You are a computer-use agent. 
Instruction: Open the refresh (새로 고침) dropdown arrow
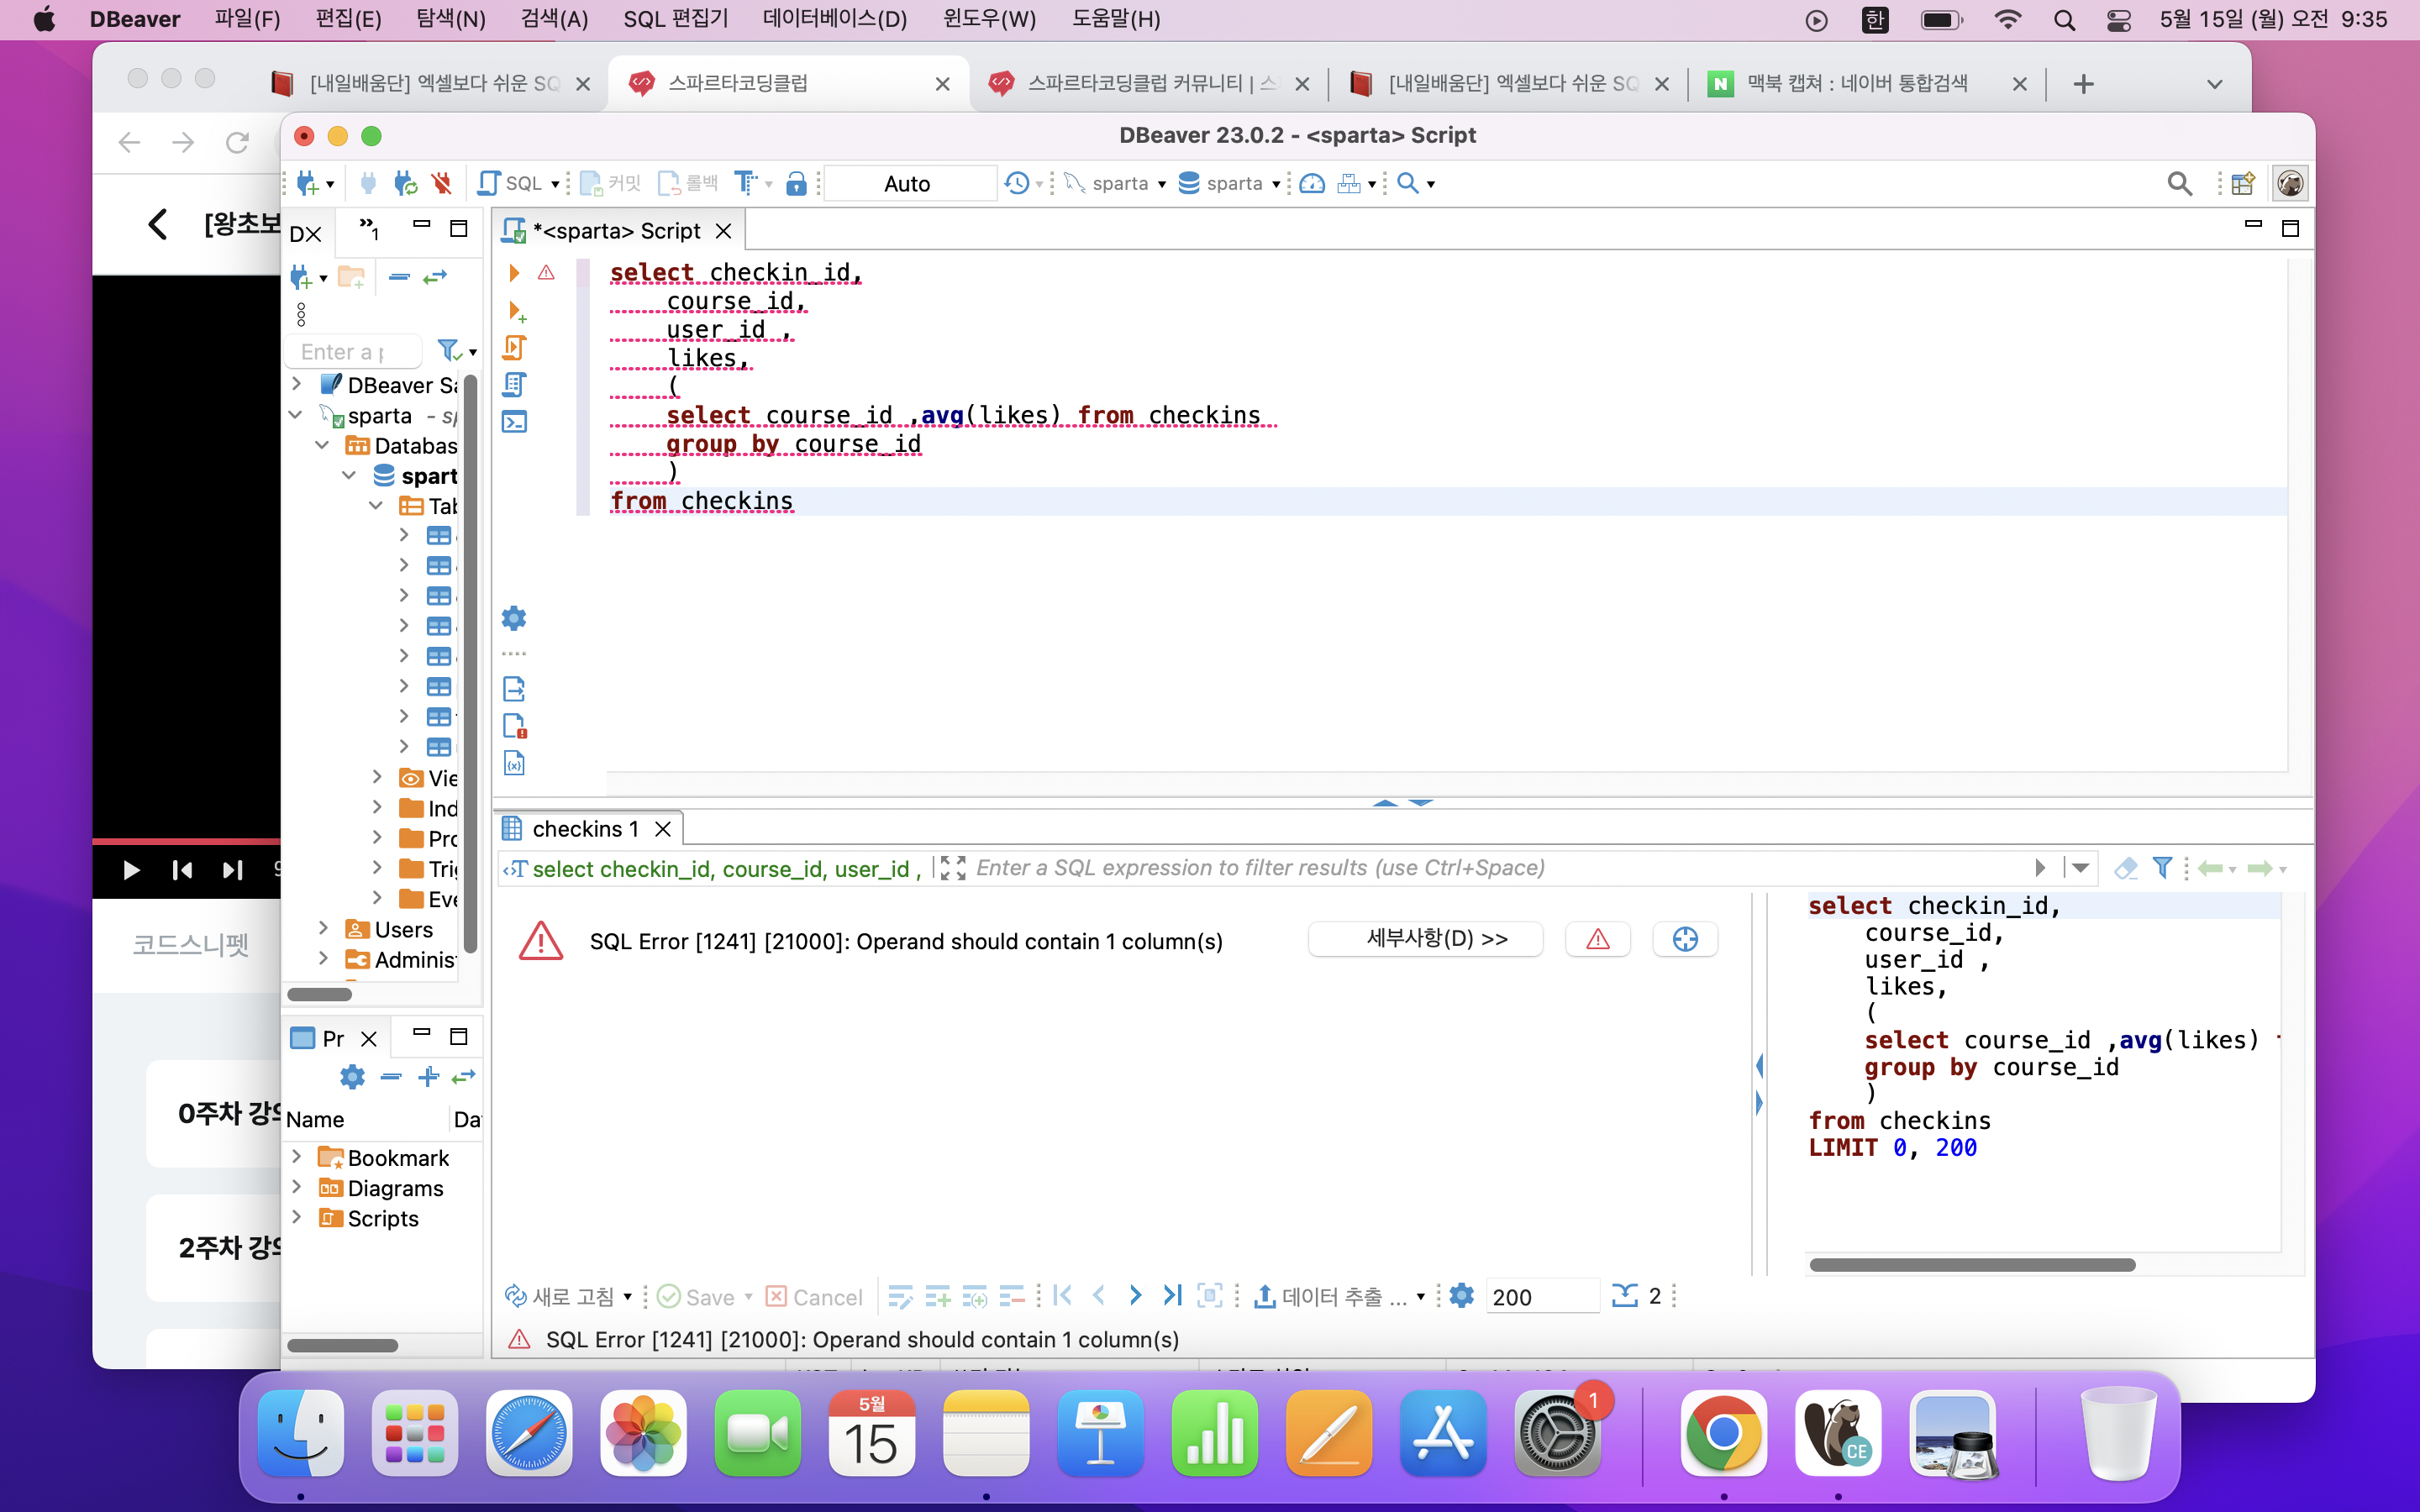point(627,1297)
